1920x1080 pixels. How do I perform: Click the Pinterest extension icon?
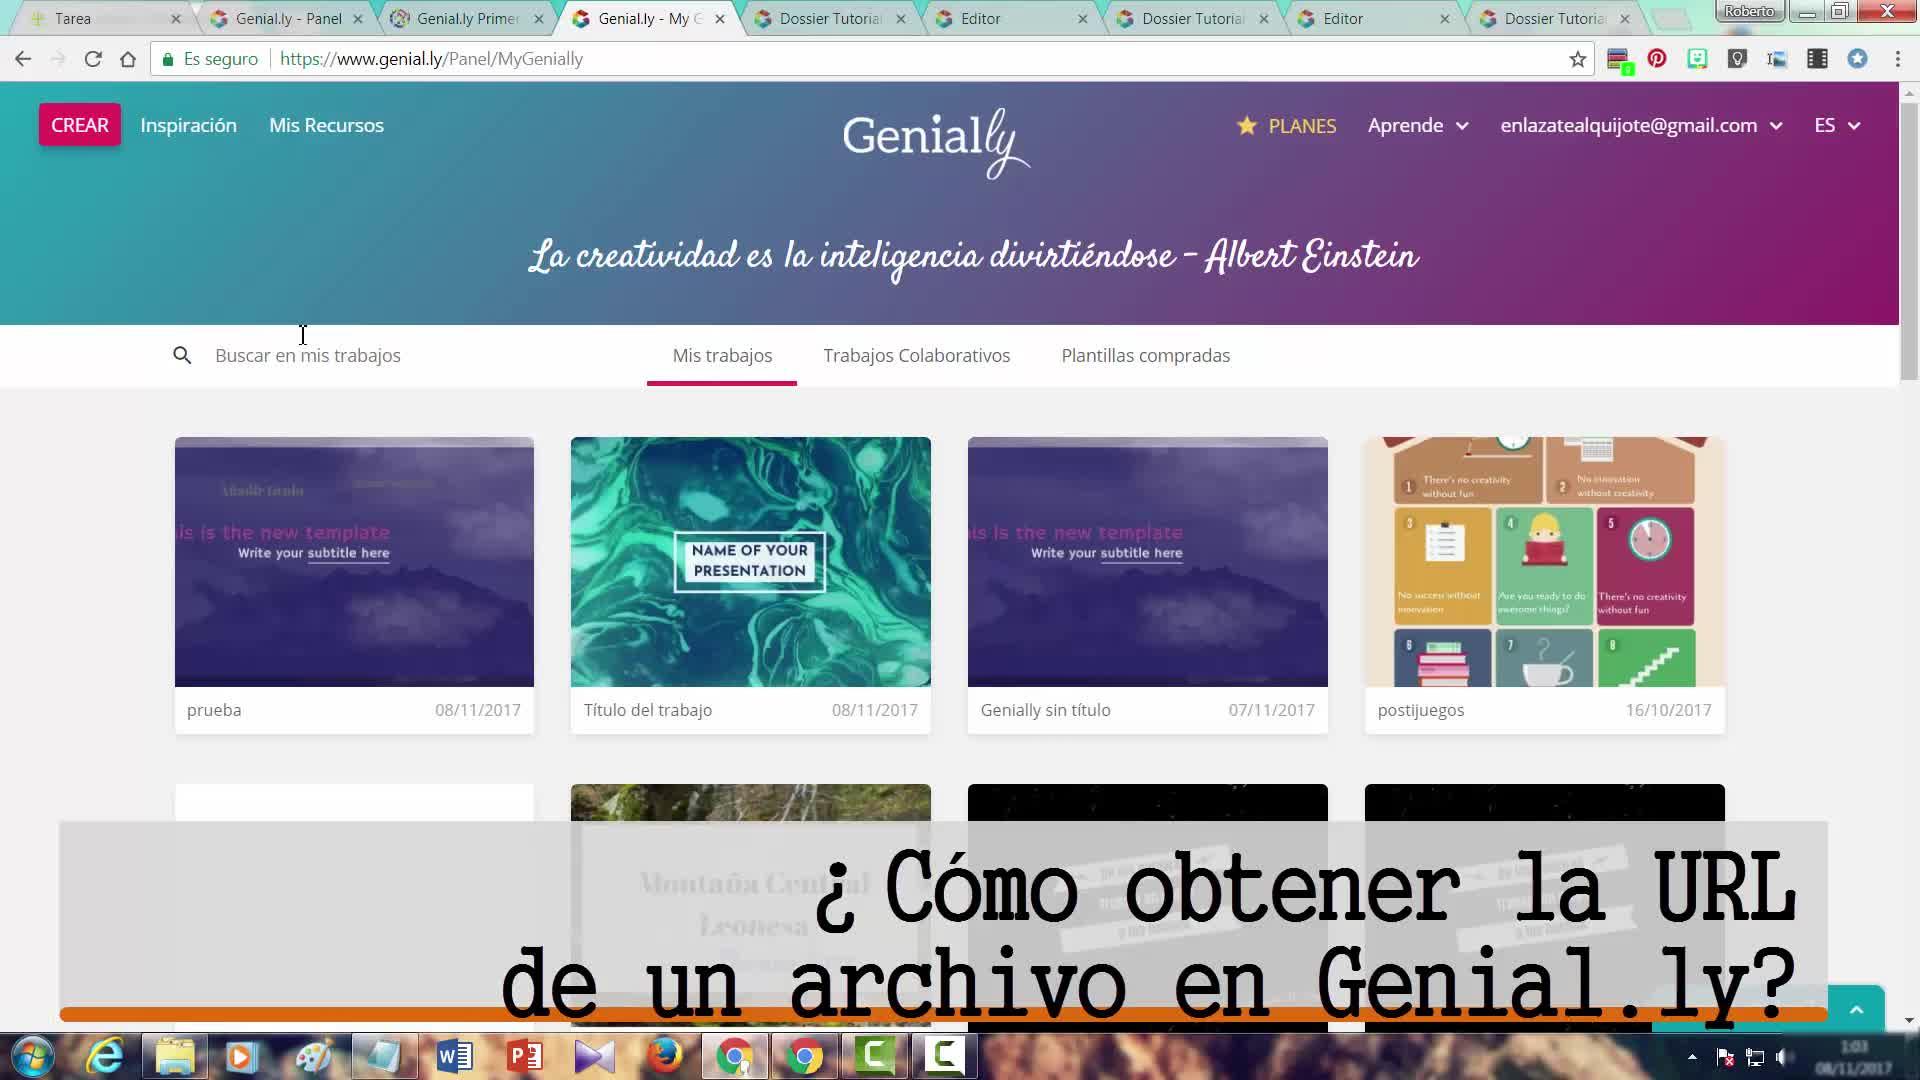(x=1657, y=59)
